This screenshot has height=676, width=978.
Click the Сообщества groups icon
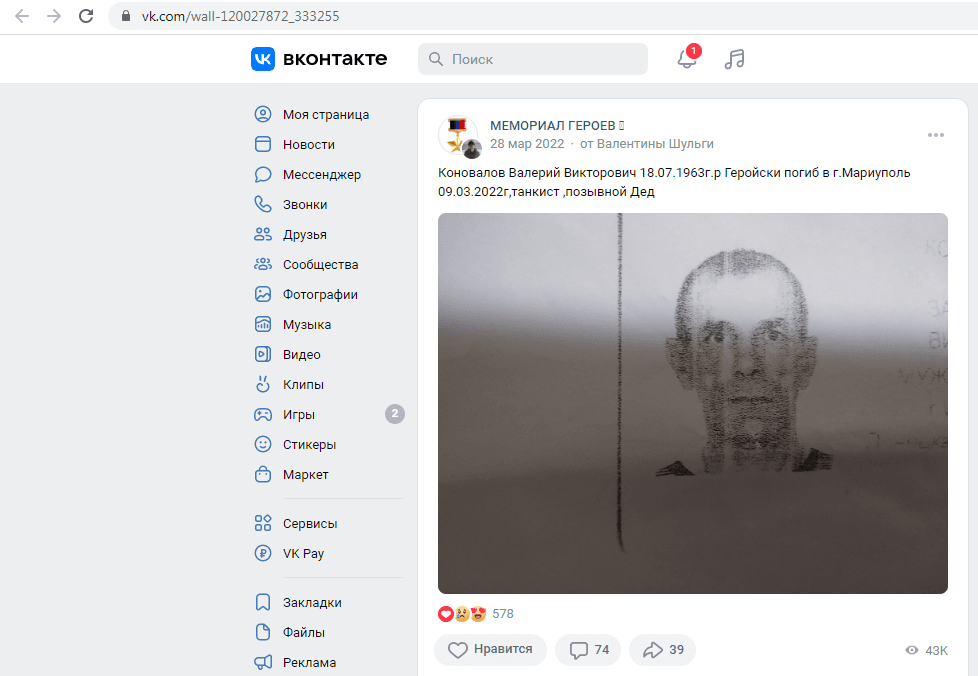pos(263,264)
